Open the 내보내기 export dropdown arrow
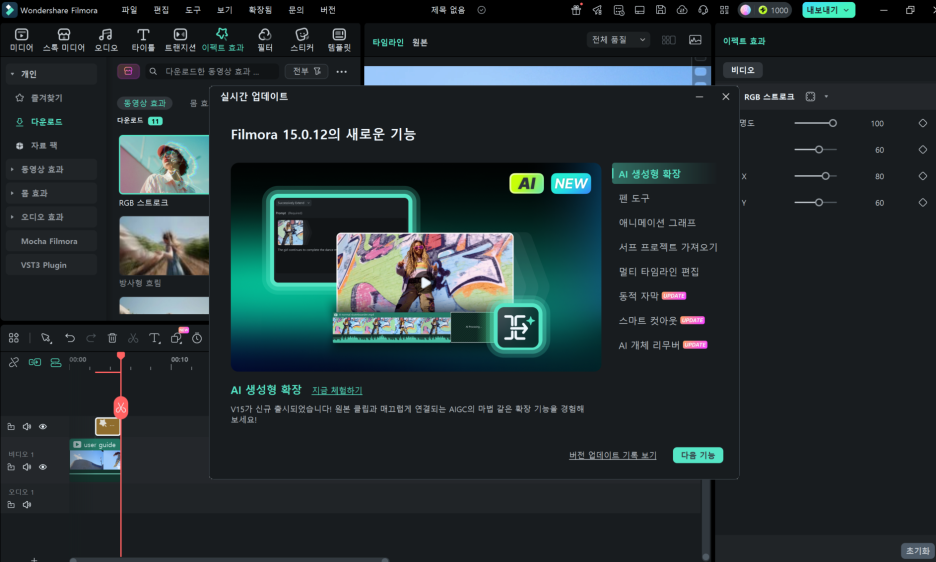The height and width of the screenshot is (562, 936). [846, 10]
